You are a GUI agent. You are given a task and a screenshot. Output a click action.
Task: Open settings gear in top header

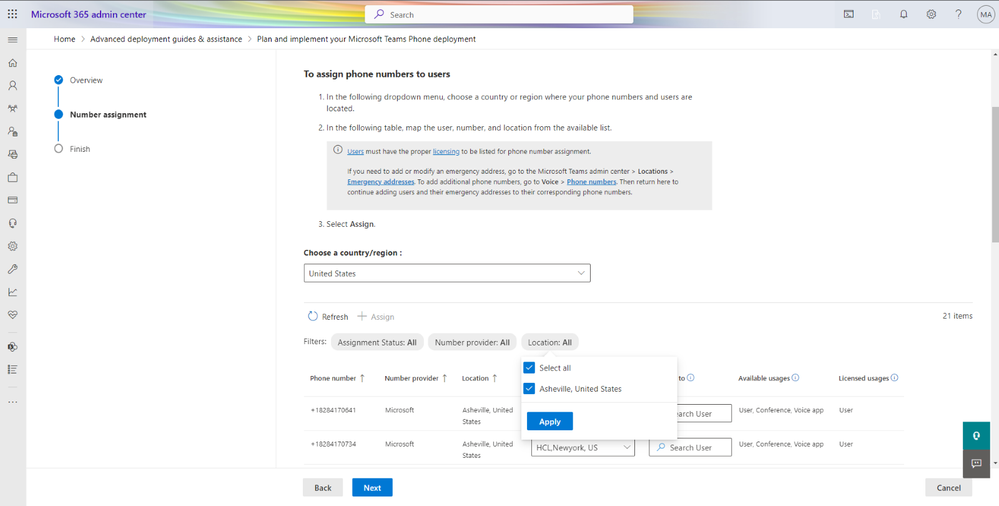tap(931, 14)
